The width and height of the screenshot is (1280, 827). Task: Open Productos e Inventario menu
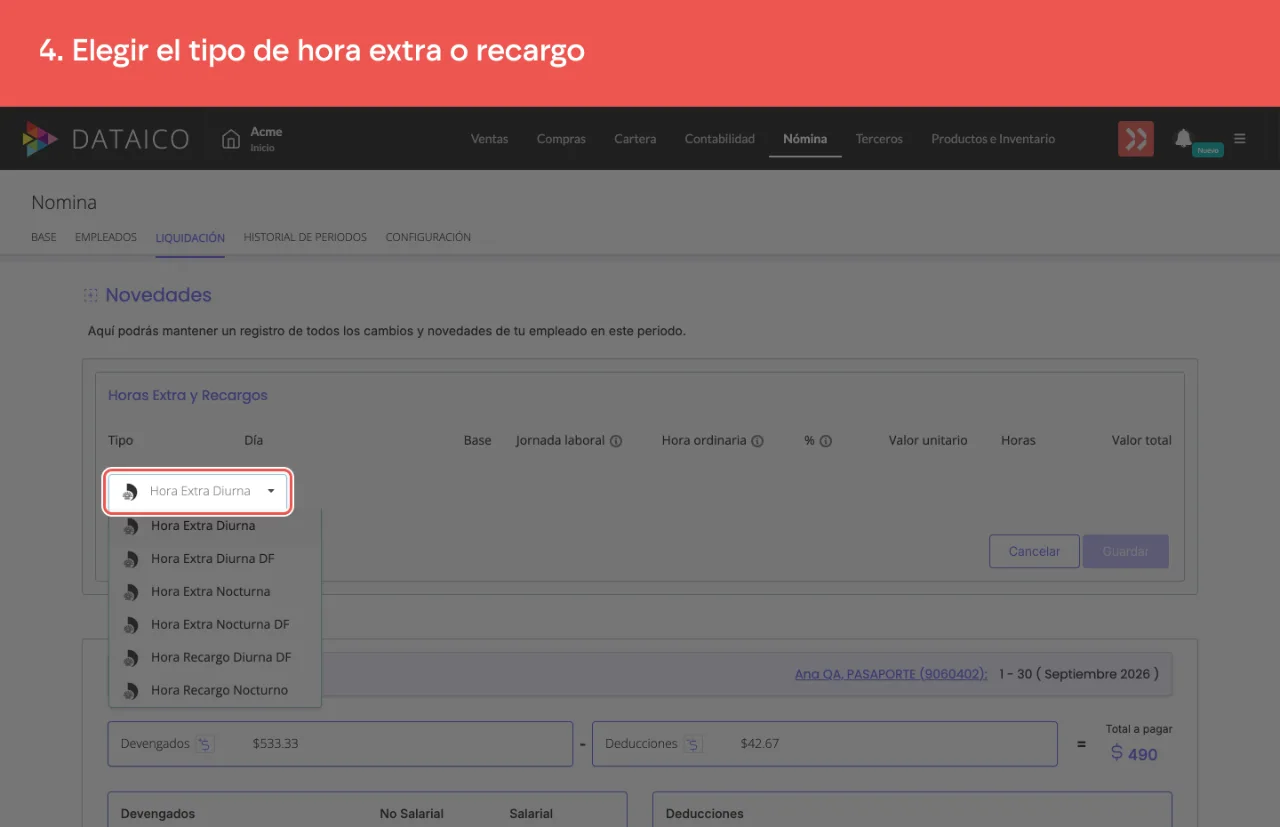click(993, 139)
